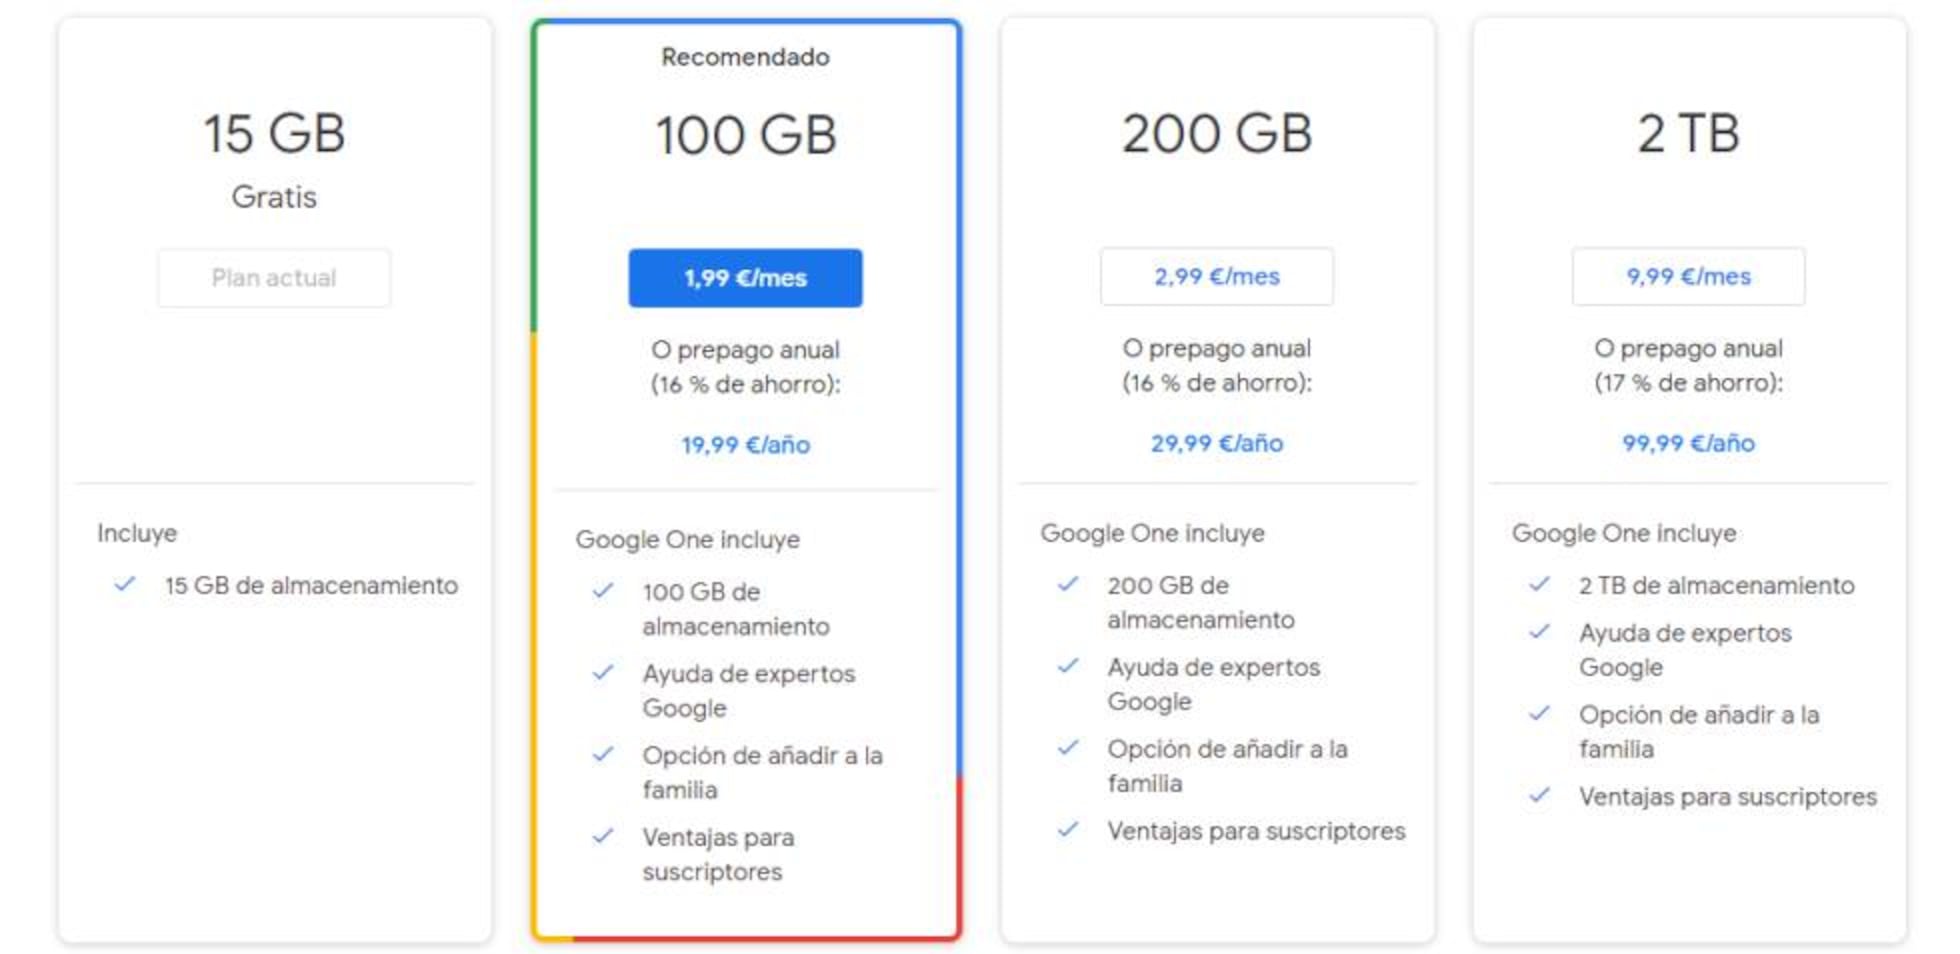
Task: Choose the 9,99 €/mes plan button
Action: [1688, 276]
